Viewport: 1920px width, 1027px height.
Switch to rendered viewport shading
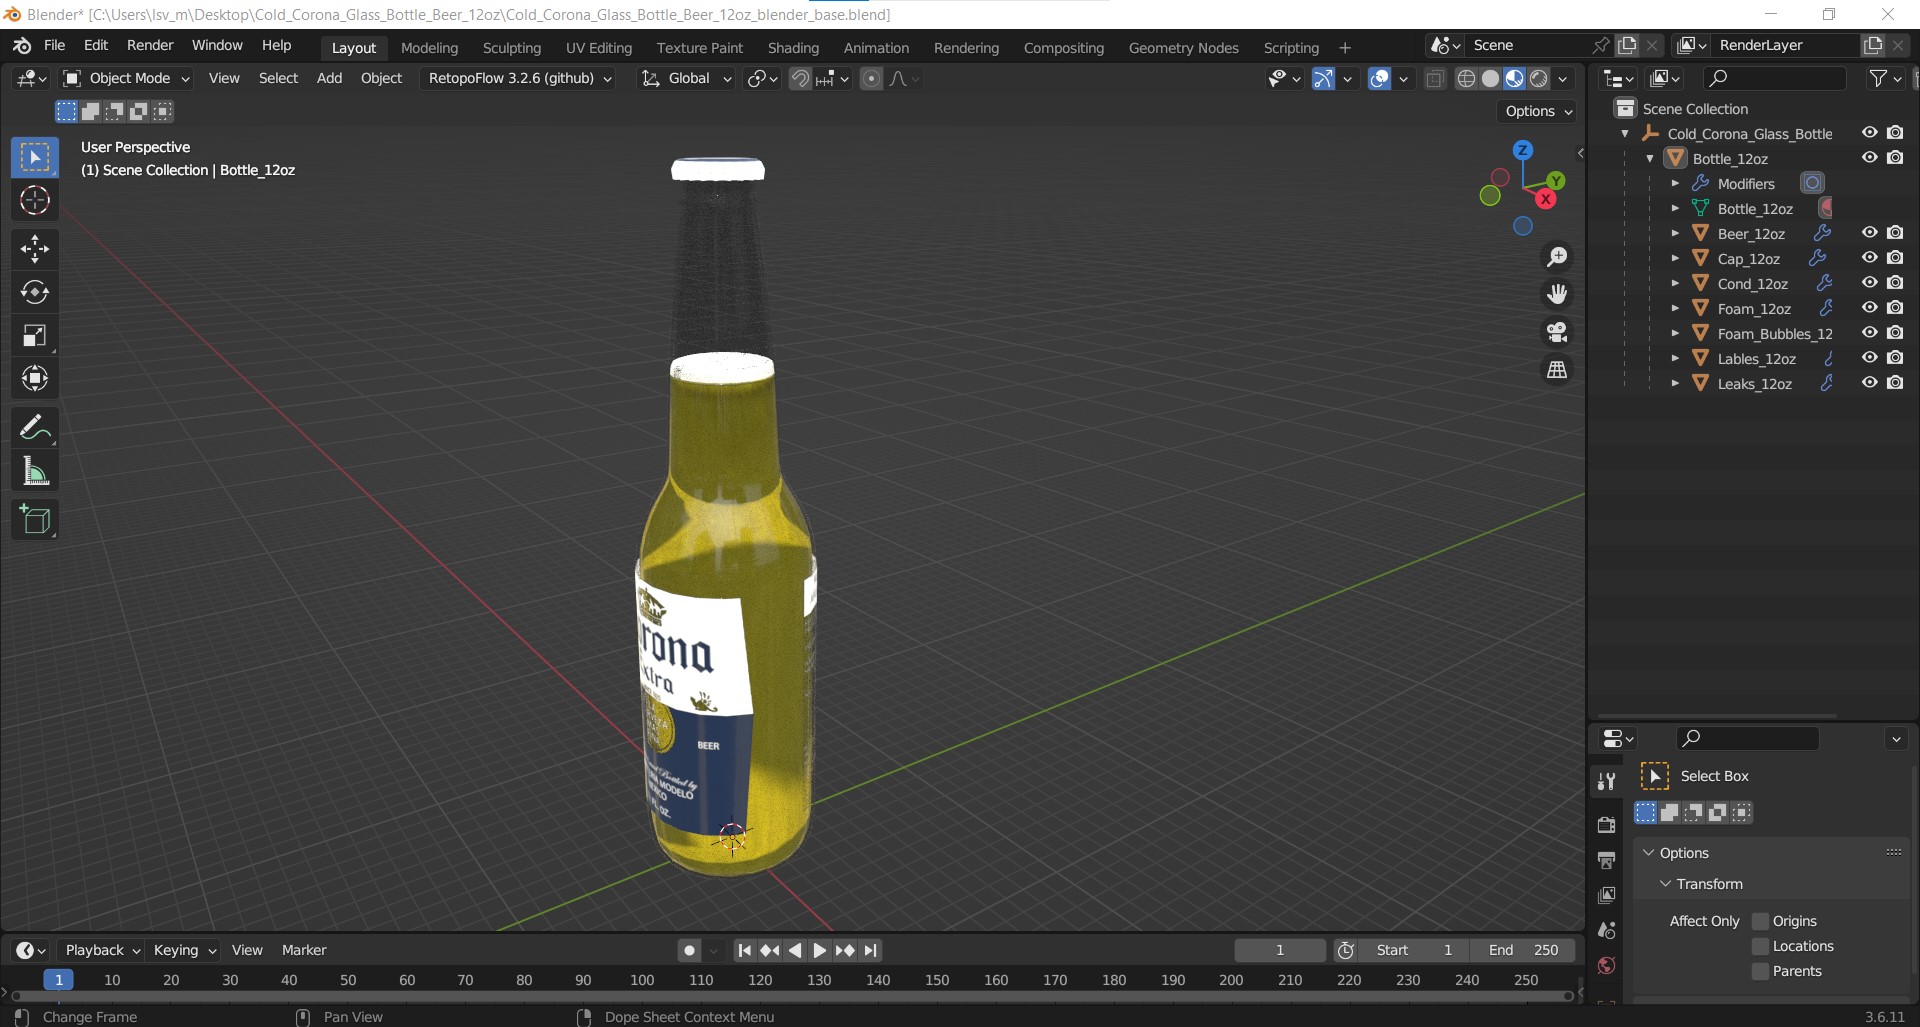click(x=1539, y=79)
